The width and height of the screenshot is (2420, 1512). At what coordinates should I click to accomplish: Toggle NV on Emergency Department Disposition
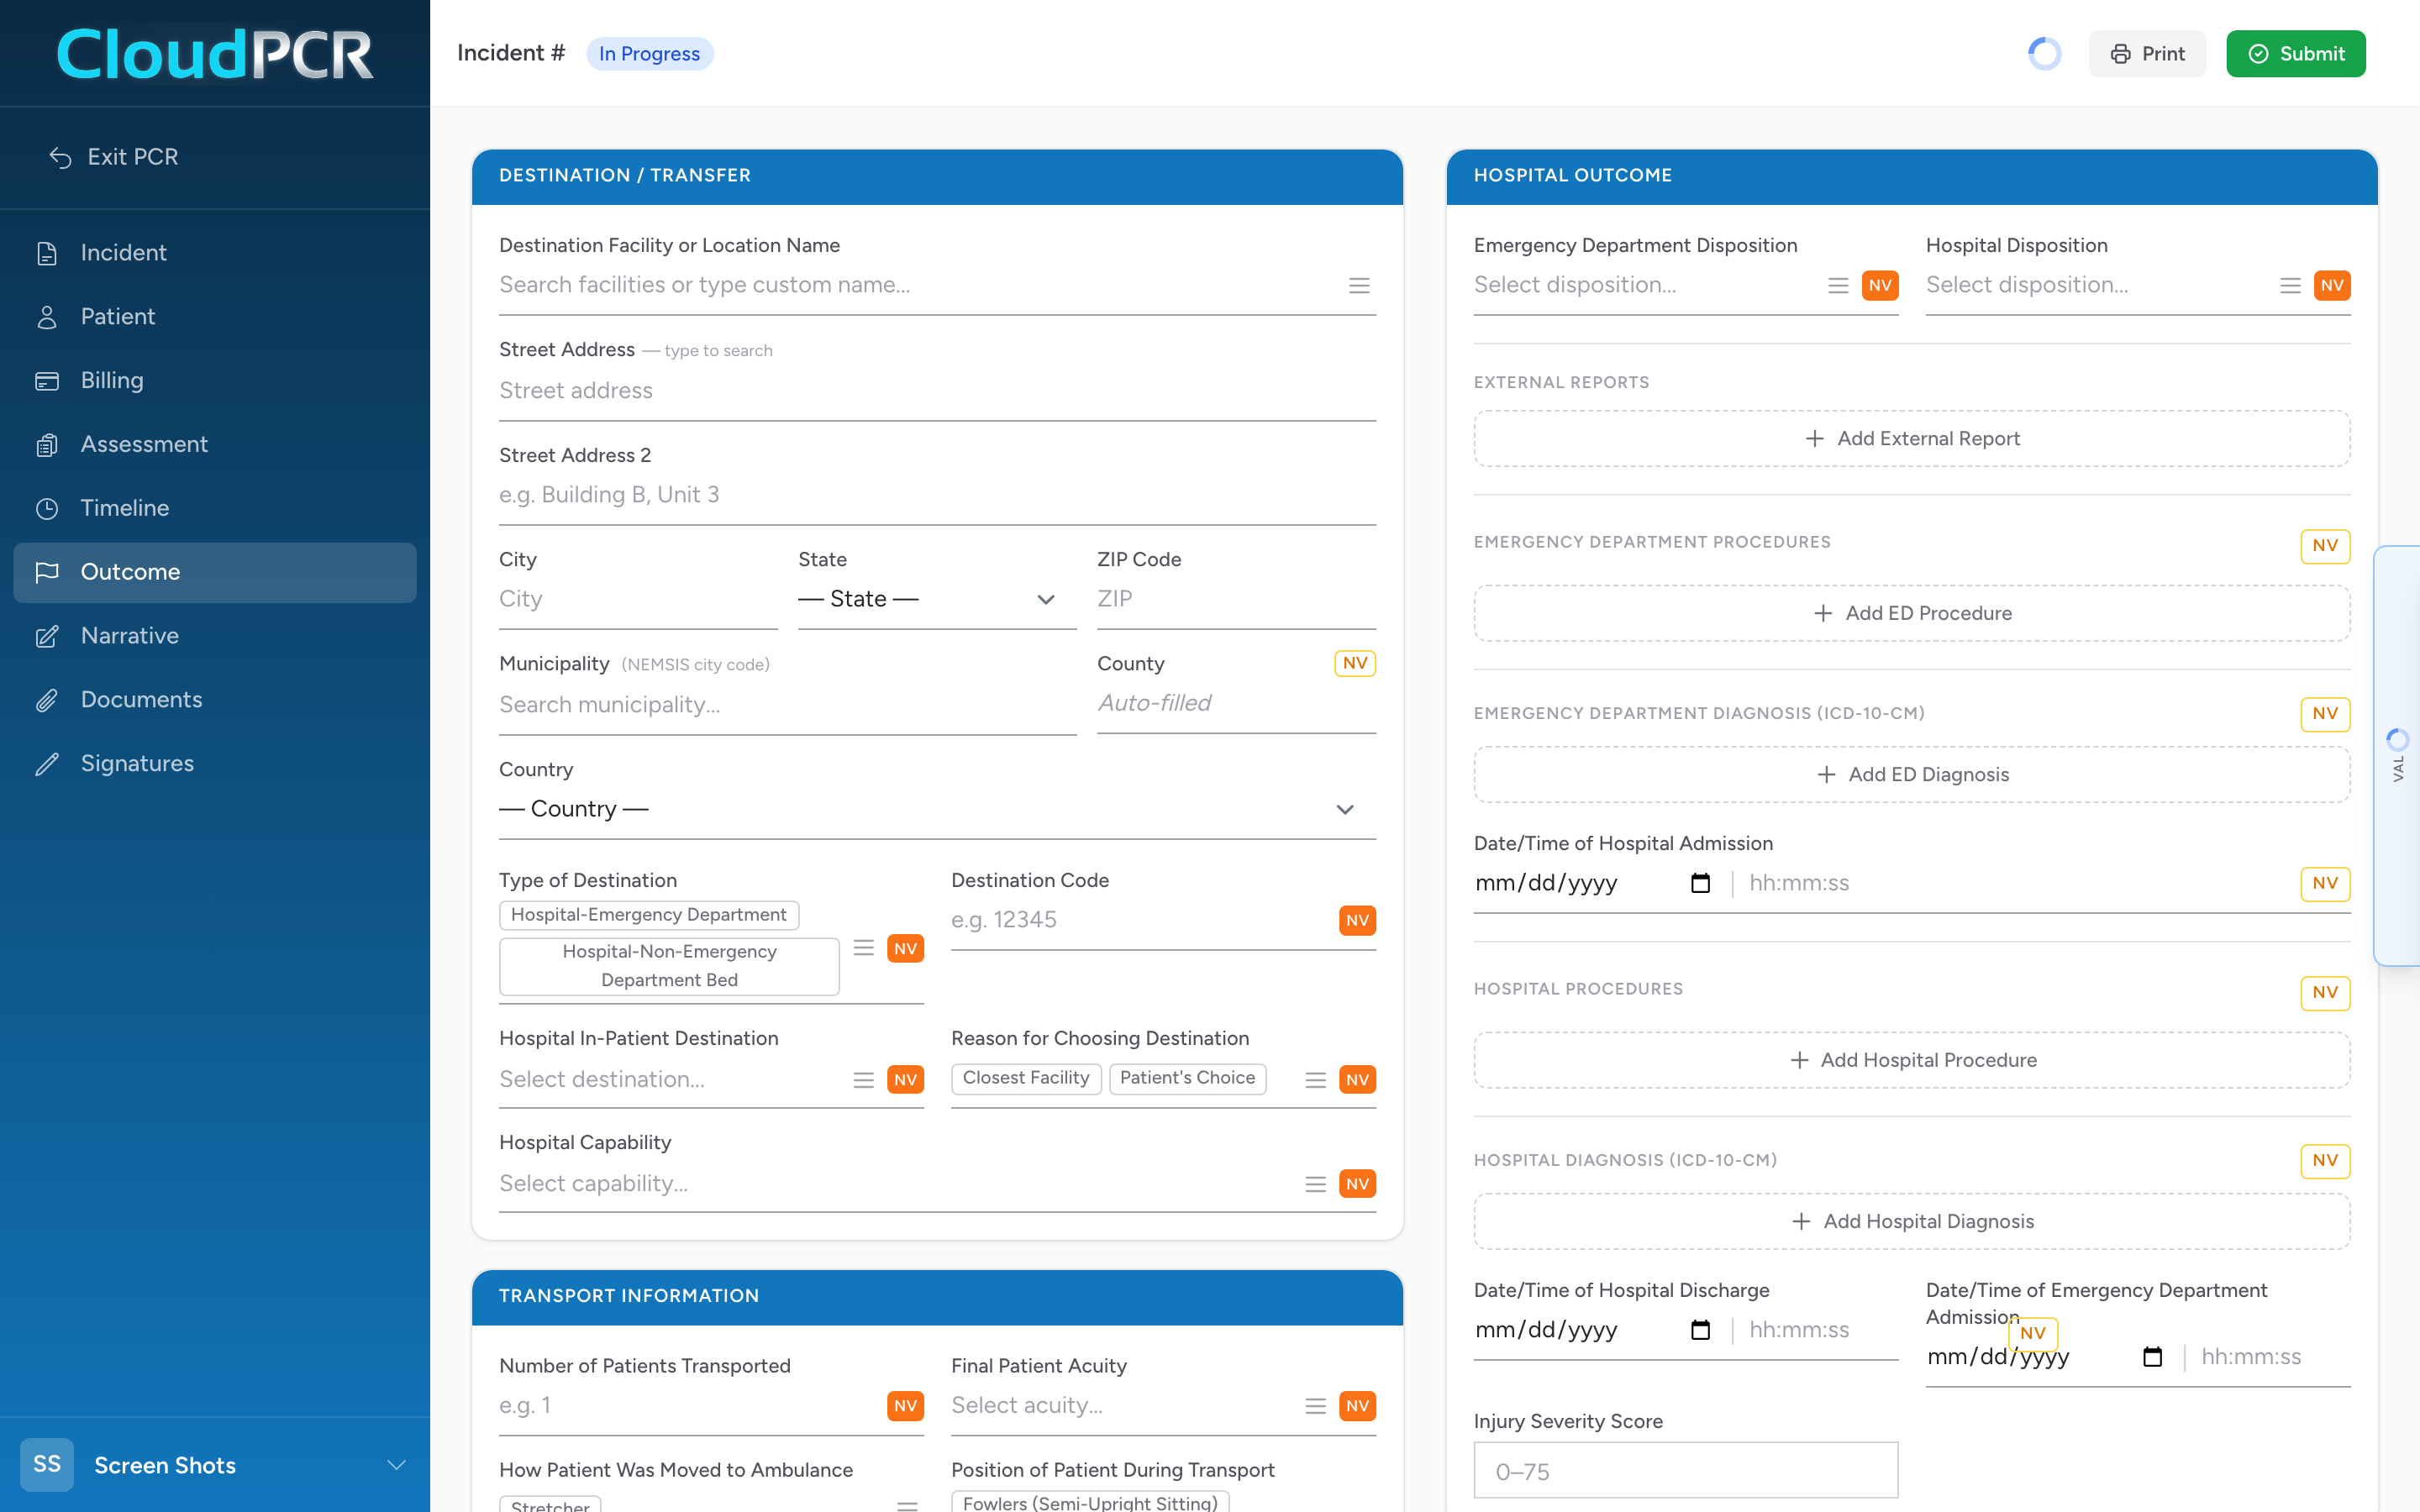[1880, 286]
